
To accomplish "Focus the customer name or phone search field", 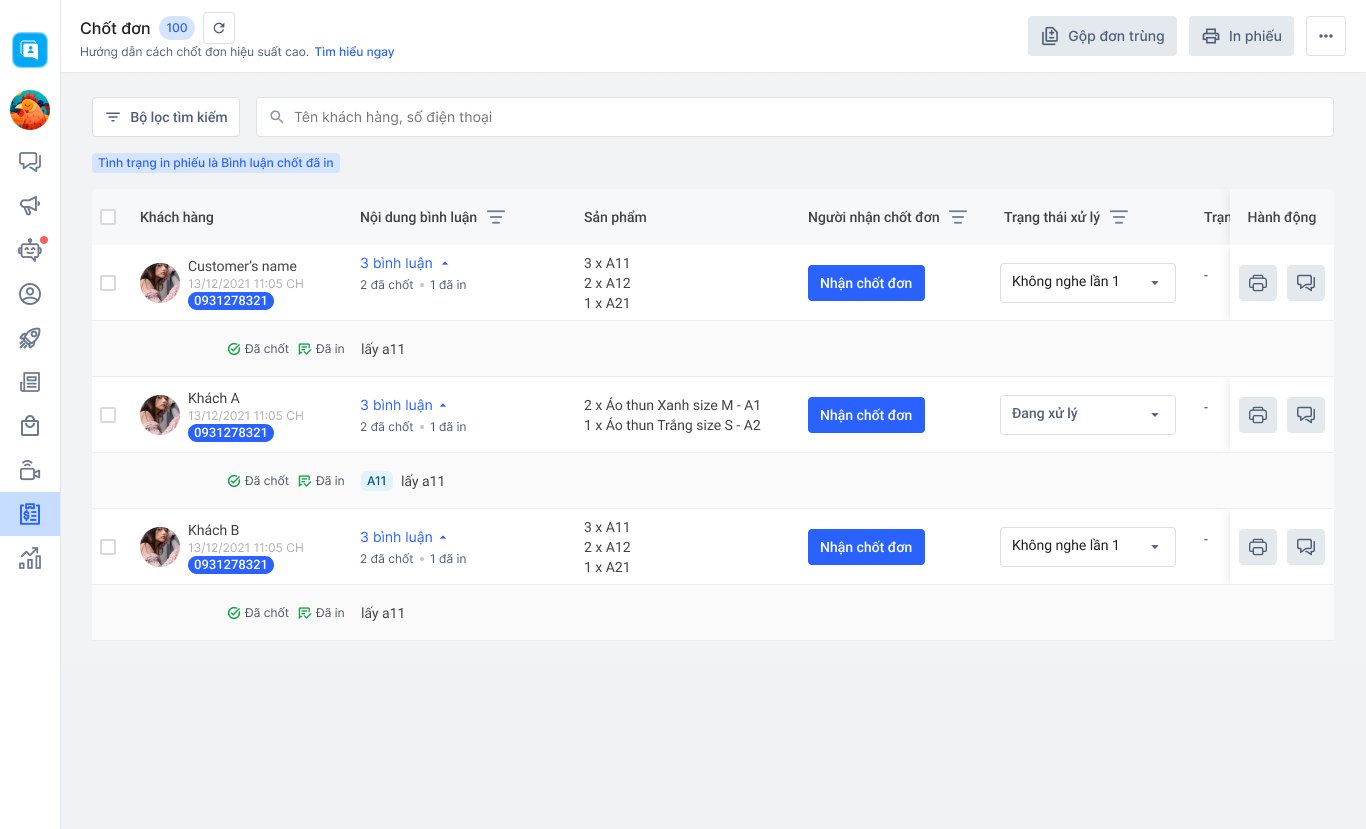I will [x=795, y=117].
